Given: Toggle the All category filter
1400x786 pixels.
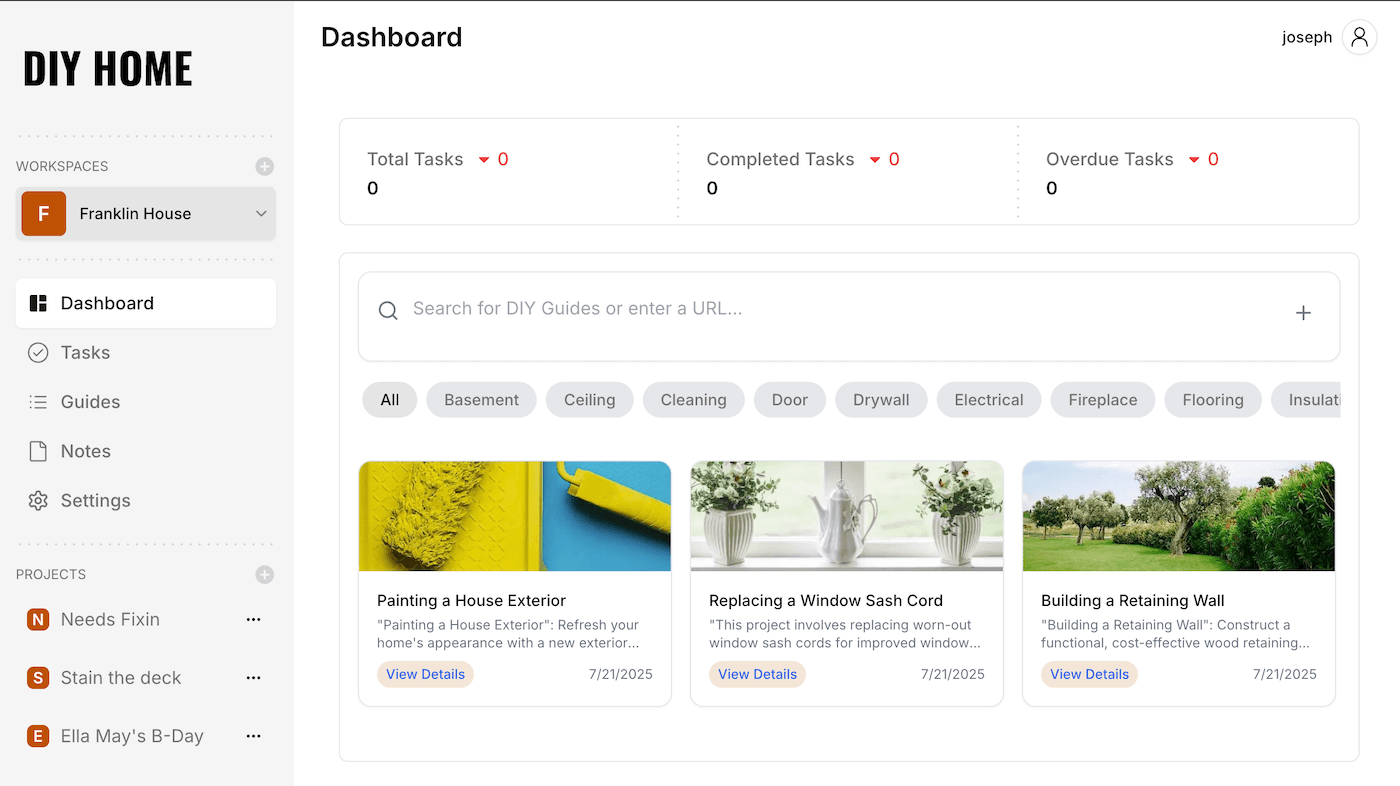Looking at the screenshot, I should (x=389, y=399).
